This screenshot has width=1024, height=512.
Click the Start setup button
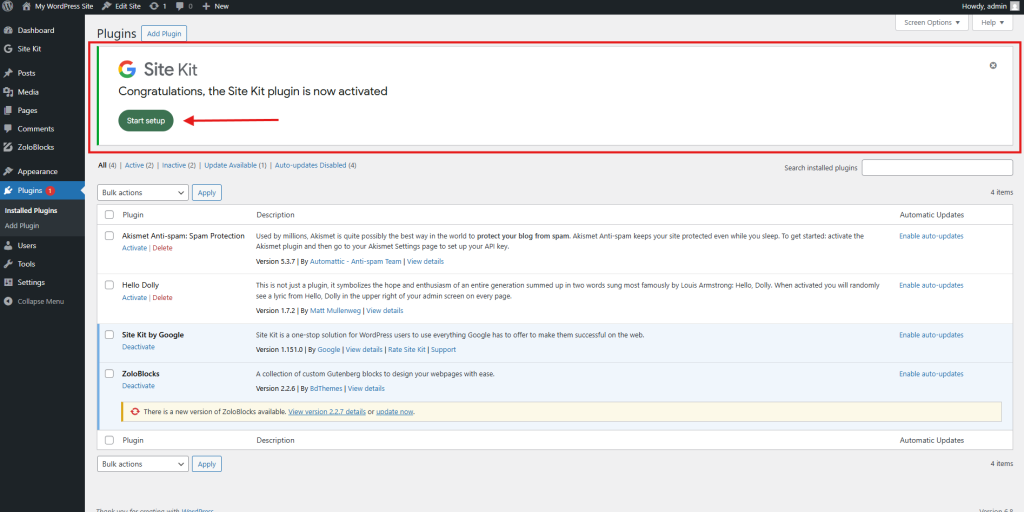(146, 121)
